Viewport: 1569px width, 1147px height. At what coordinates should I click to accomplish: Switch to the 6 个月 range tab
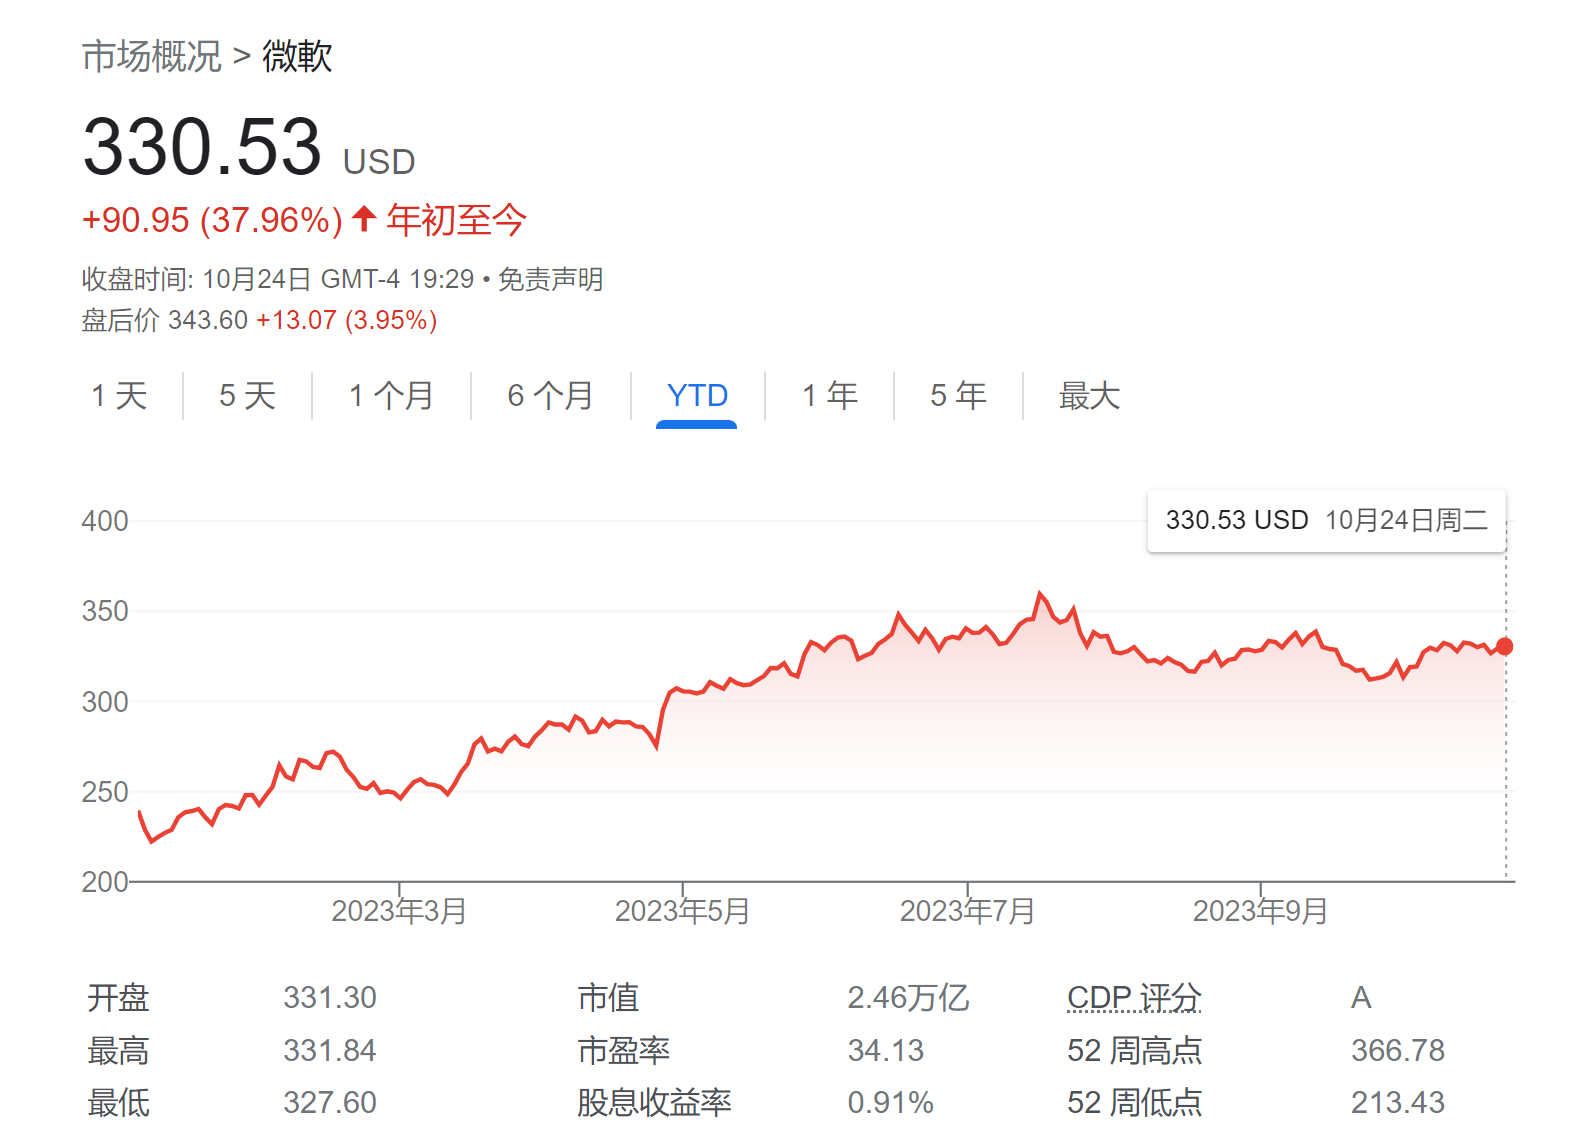click(x=550, y=396)
